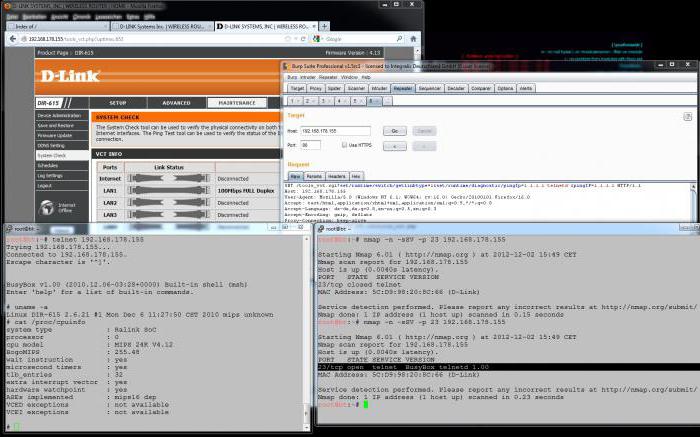
Task: Open the Help menu in Burp Suite
Action: click(366, 77)
